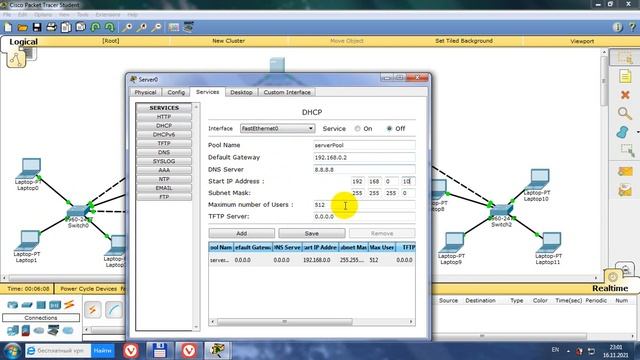
Task: Open file via folder toolbar icon
Action: click(x=22, y=27)
